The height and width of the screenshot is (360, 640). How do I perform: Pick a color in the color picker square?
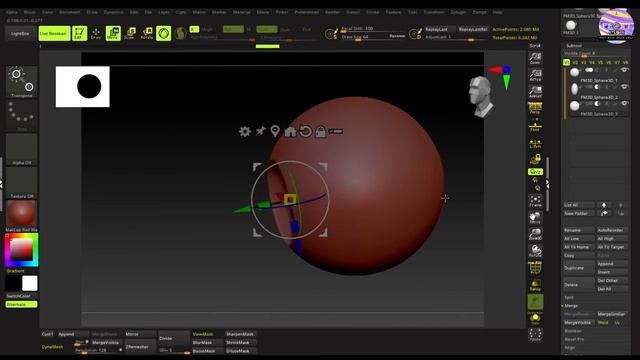[21, 249]
